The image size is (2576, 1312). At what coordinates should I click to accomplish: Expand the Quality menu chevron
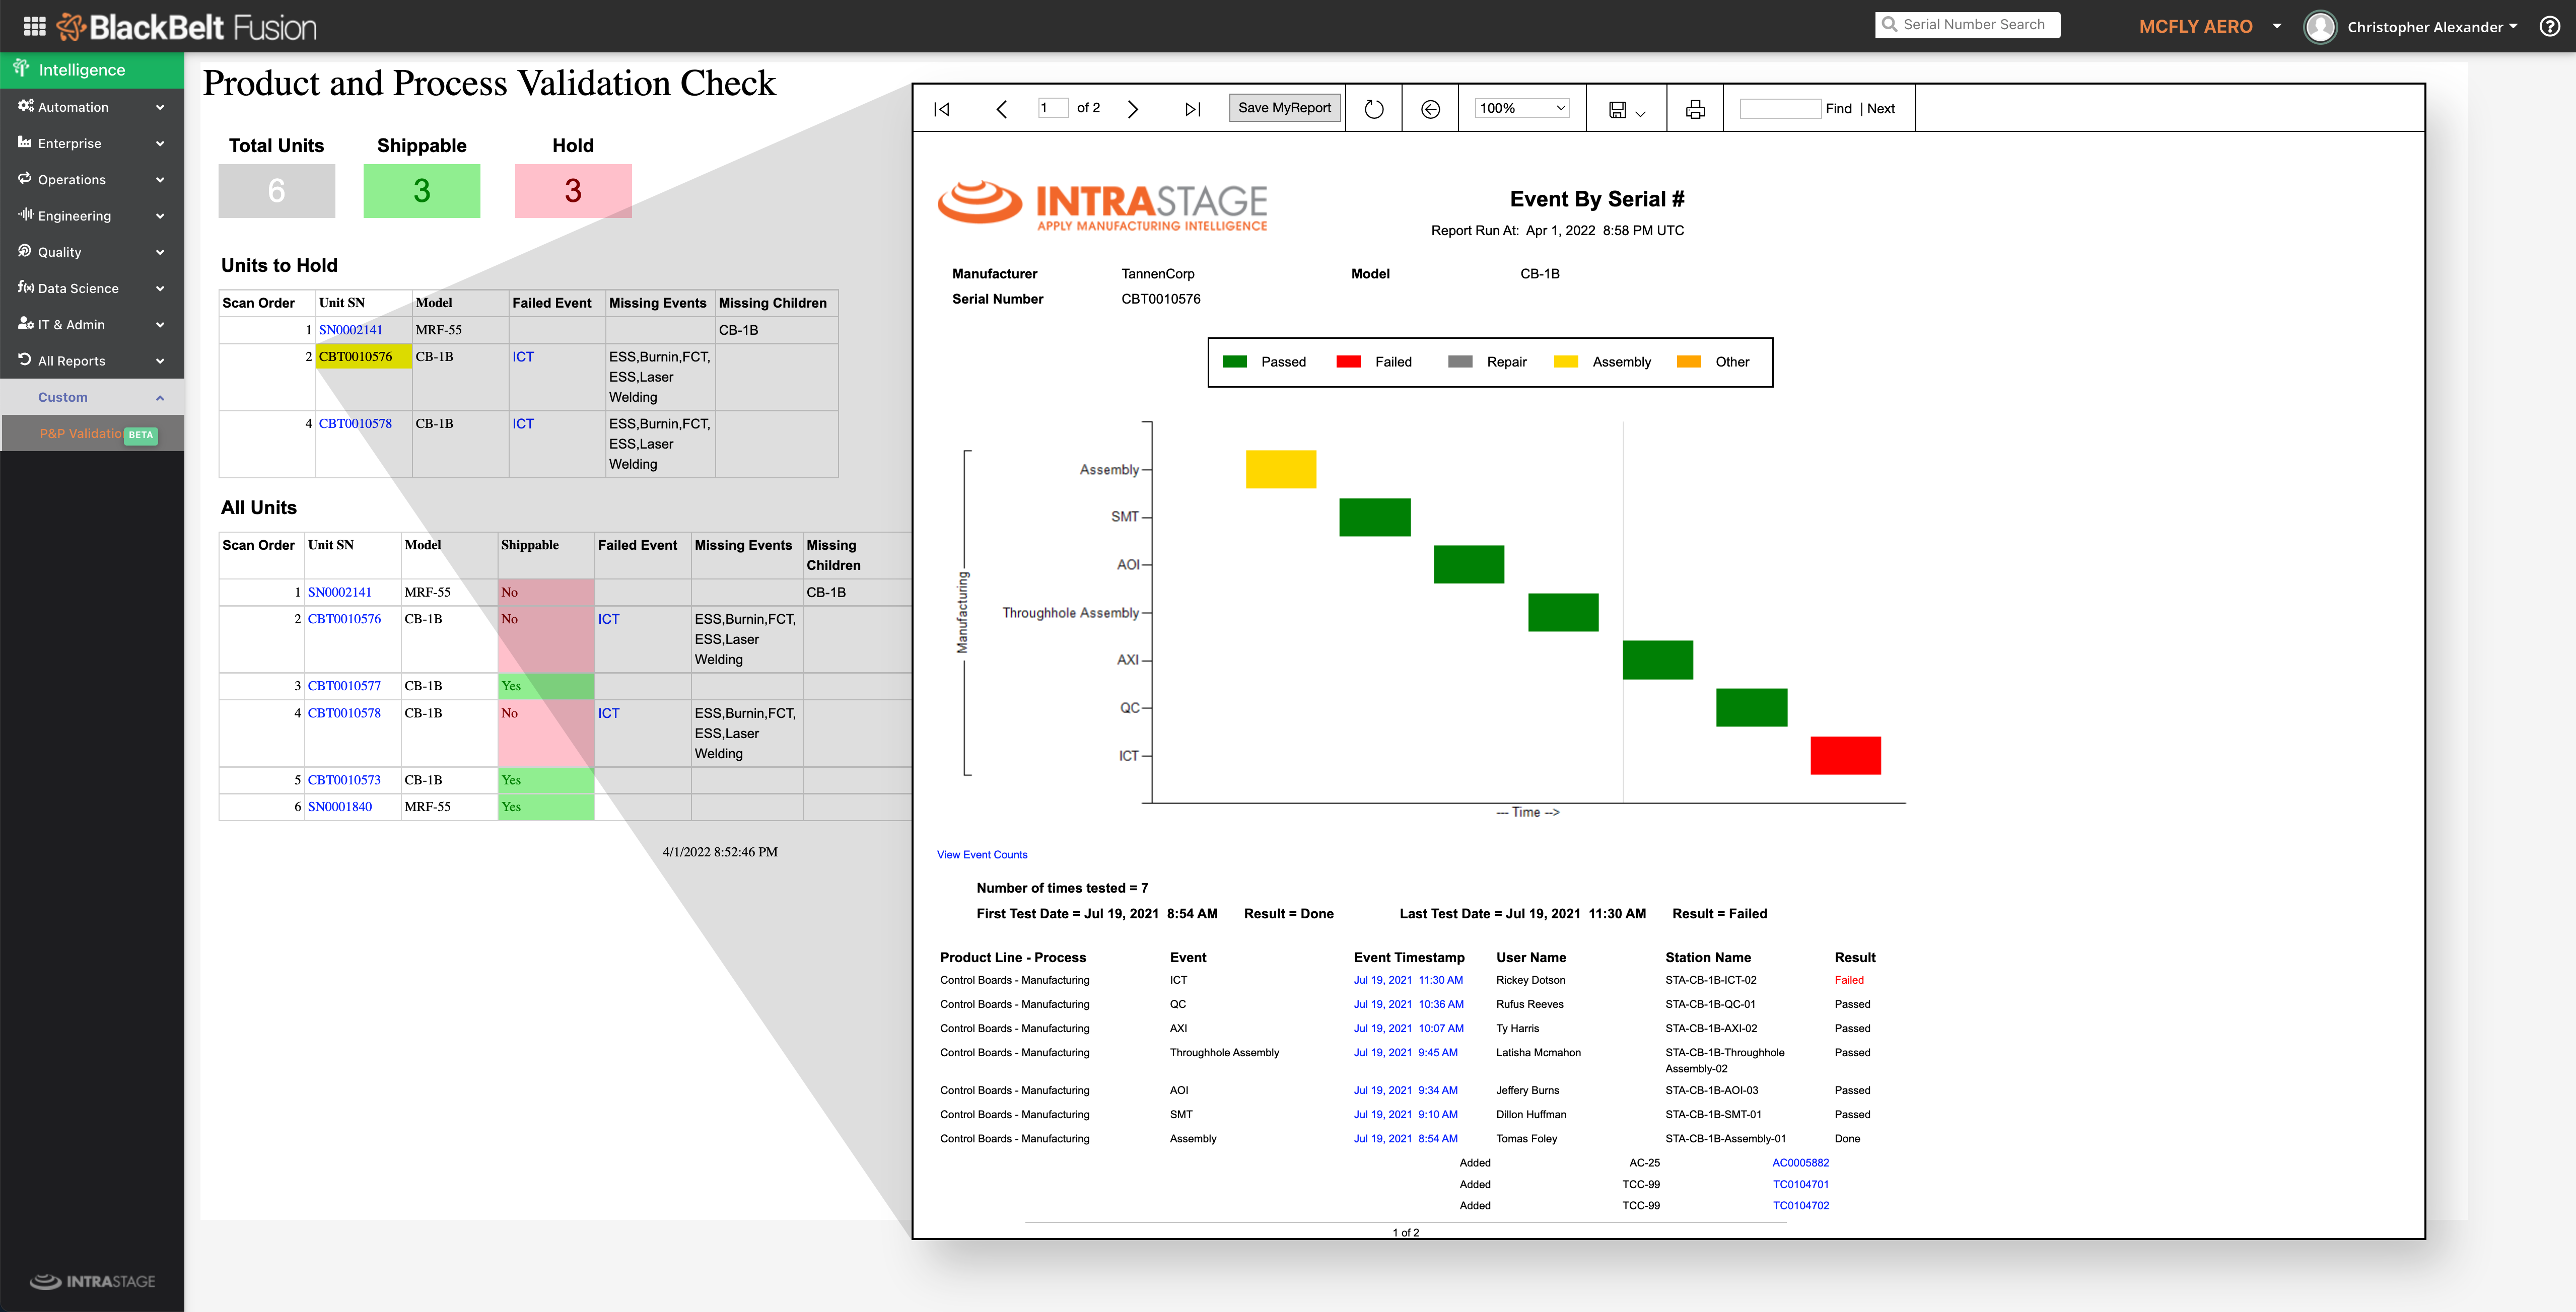160,252
